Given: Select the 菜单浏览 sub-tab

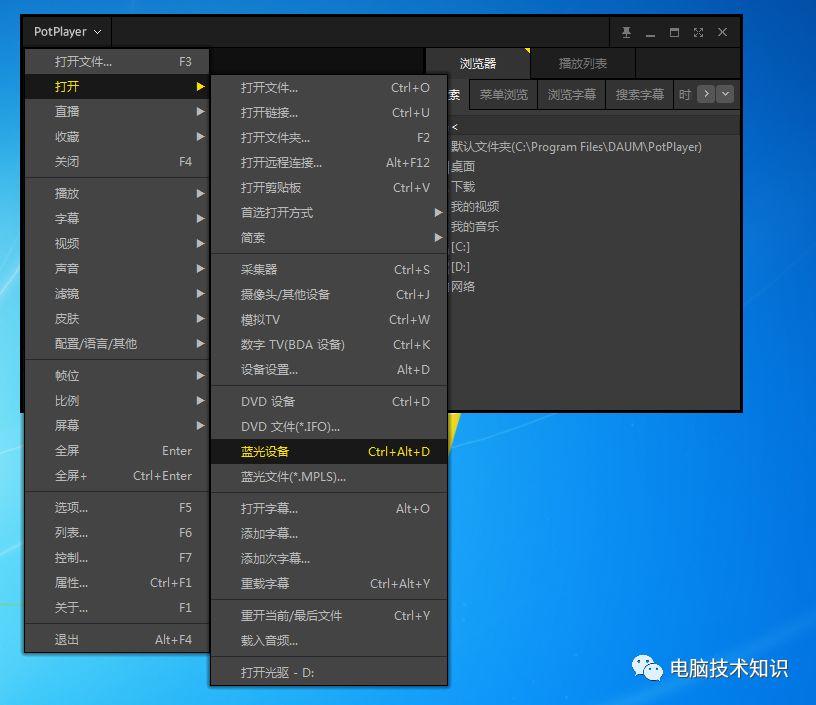Looking at the screenshot, I should pyautogui.click(x=503, y=95).
